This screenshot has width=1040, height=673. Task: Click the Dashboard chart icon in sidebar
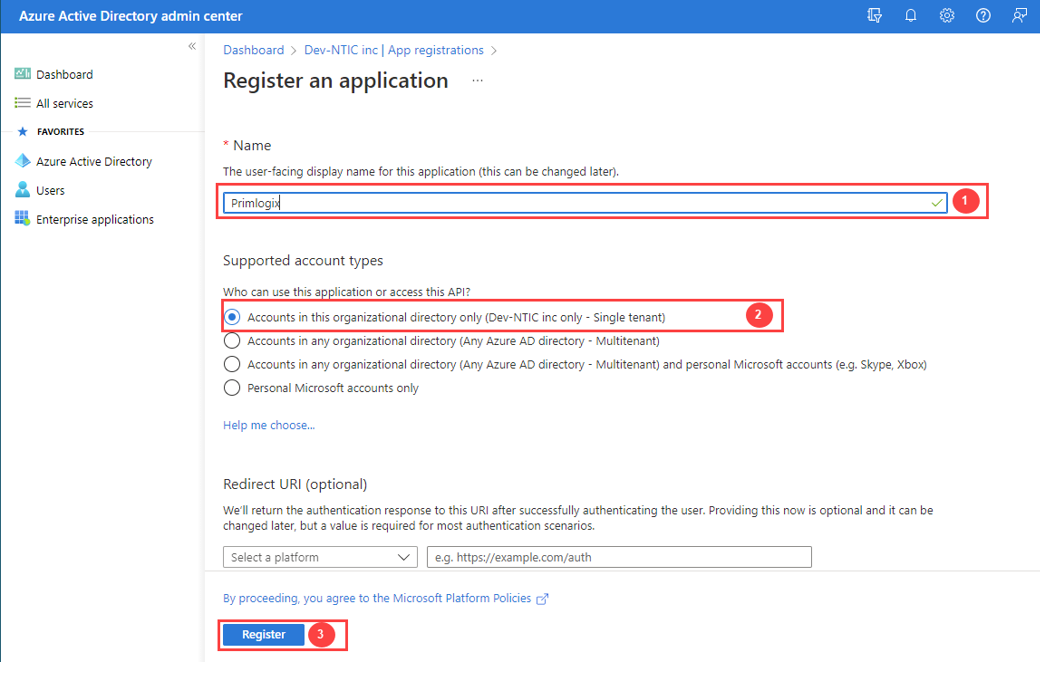pyautogui.click(x=23, y=74)
